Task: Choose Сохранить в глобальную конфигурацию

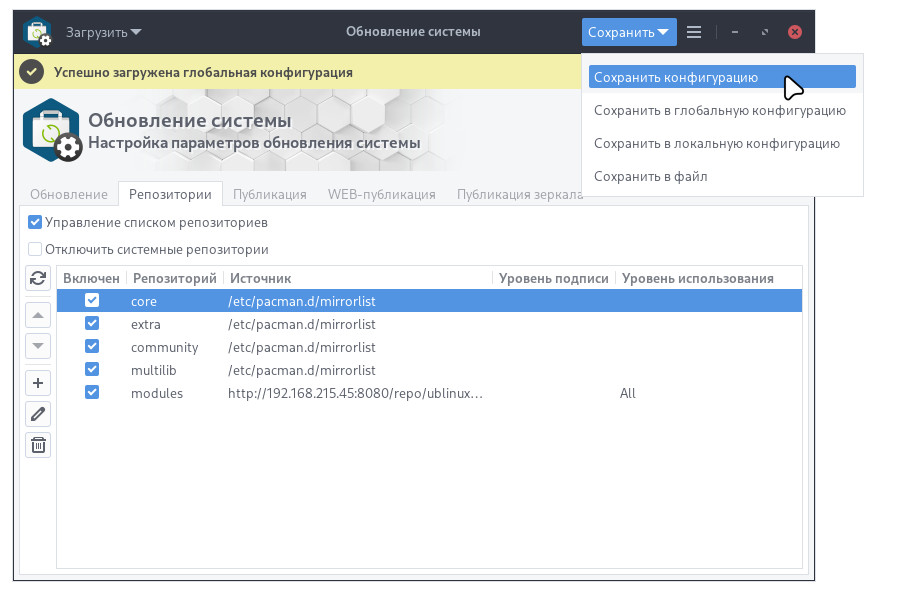Action: [722, 110]
